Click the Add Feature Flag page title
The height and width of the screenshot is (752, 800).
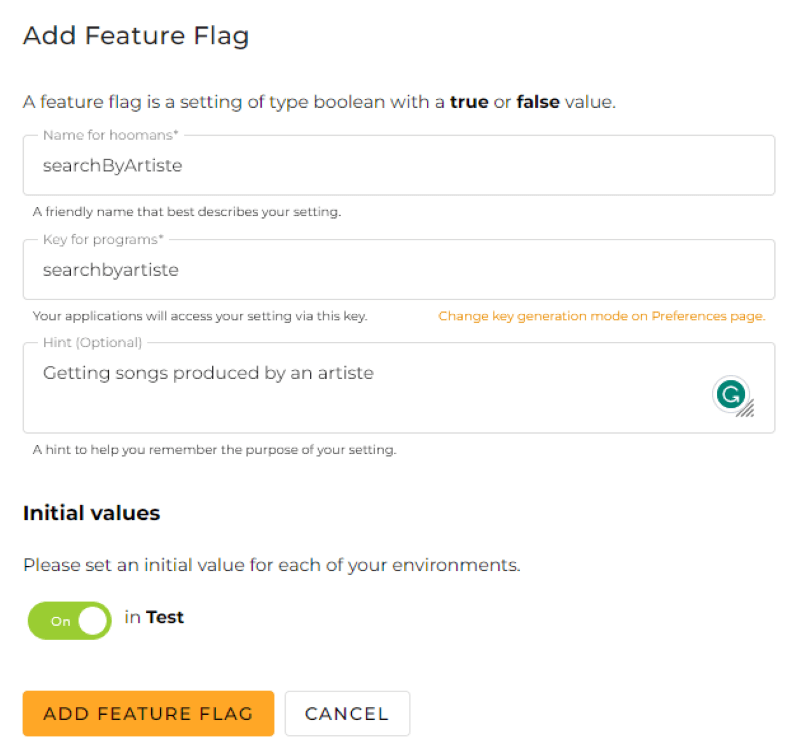(136, 35)
